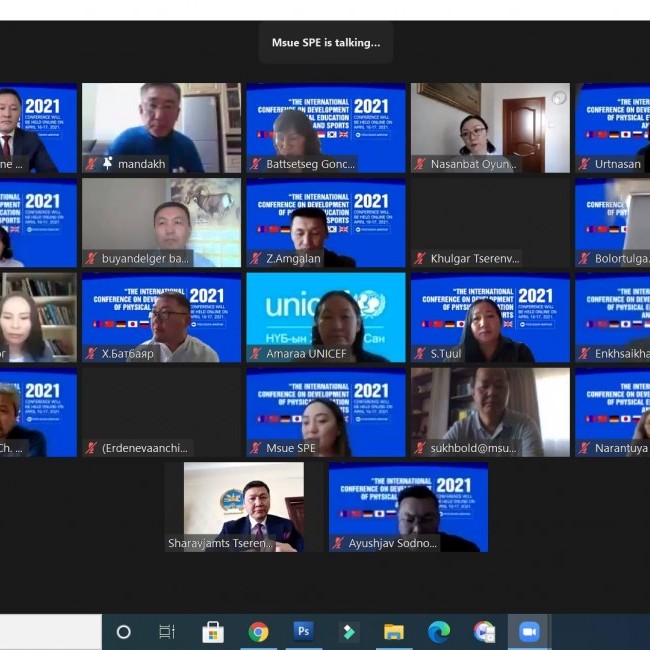The image size is (650, 650).
Task: Select buyandelger ba's video tile
Action: tap(162, 223)
